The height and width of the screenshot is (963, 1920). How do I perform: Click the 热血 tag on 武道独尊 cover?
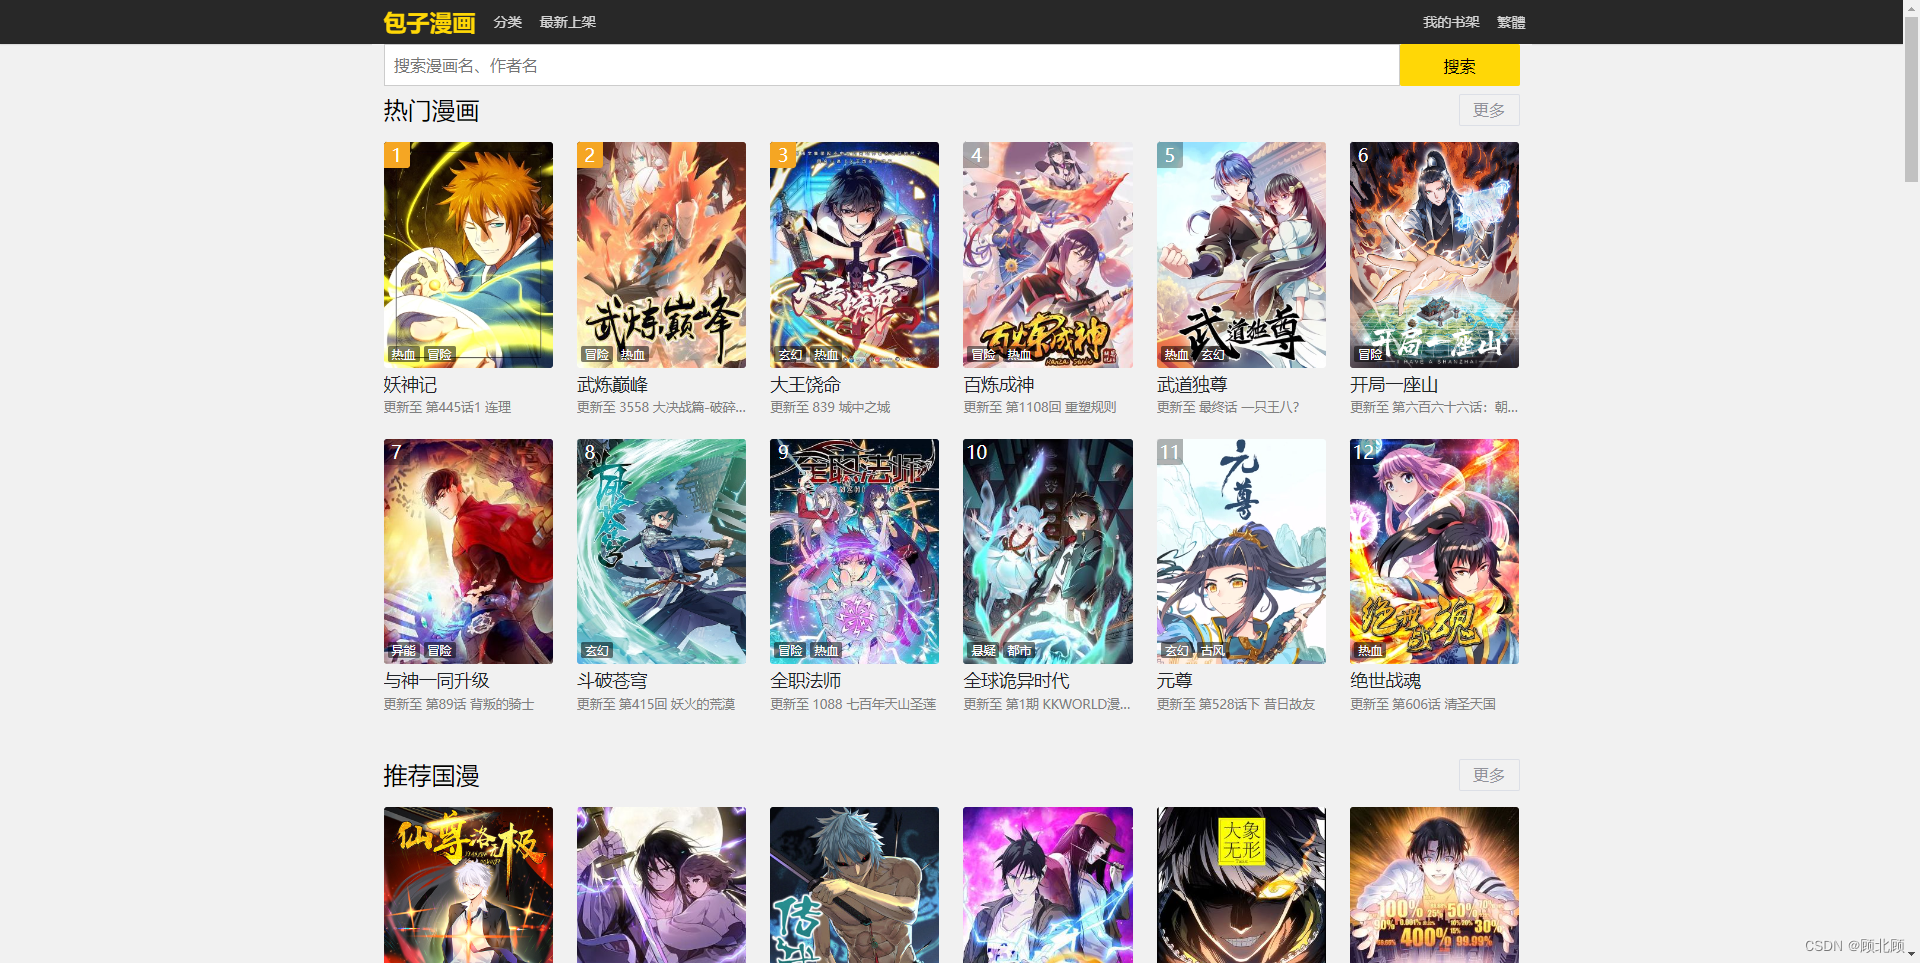(x=1176, y=355)
